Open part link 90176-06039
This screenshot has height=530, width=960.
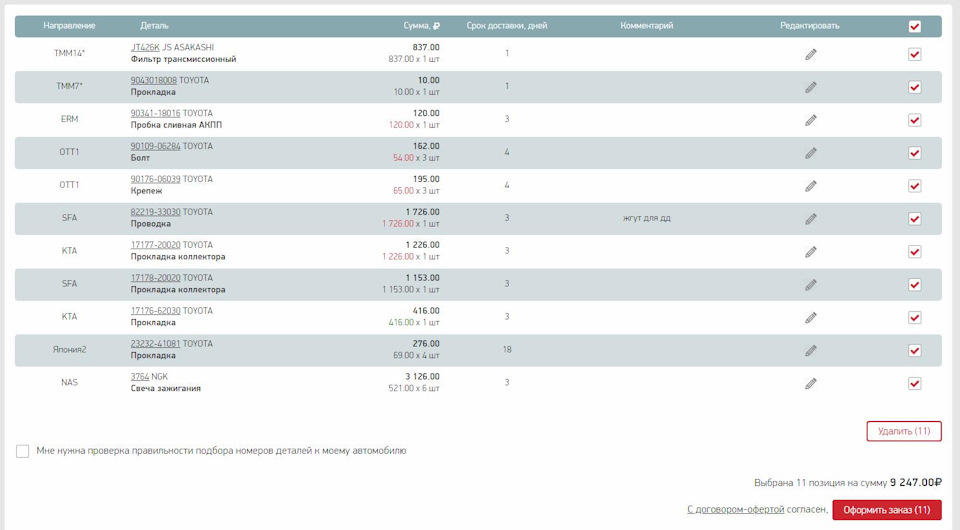(155, 179)
